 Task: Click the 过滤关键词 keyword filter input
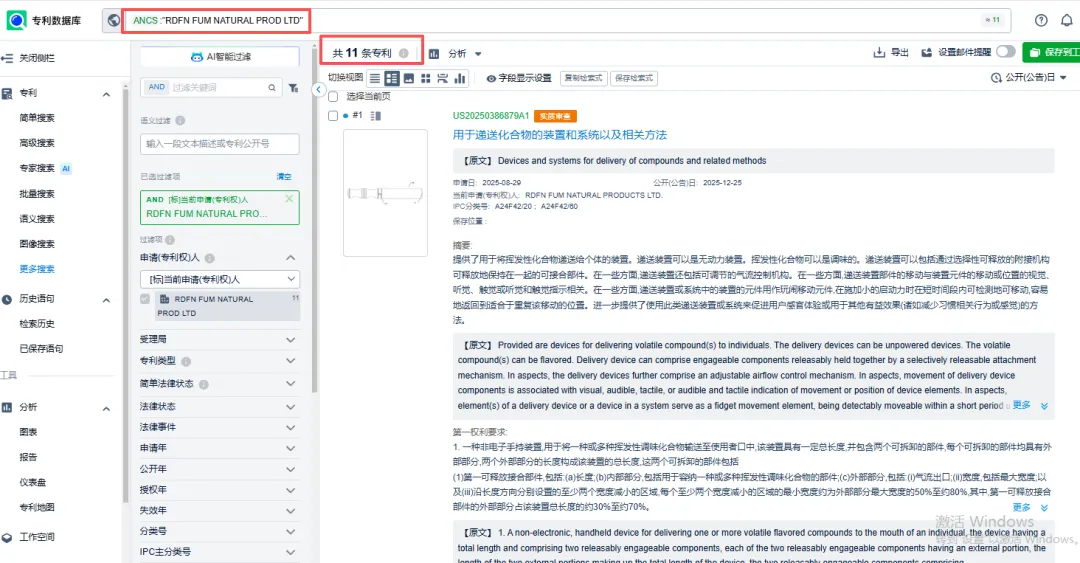(225, 88)
